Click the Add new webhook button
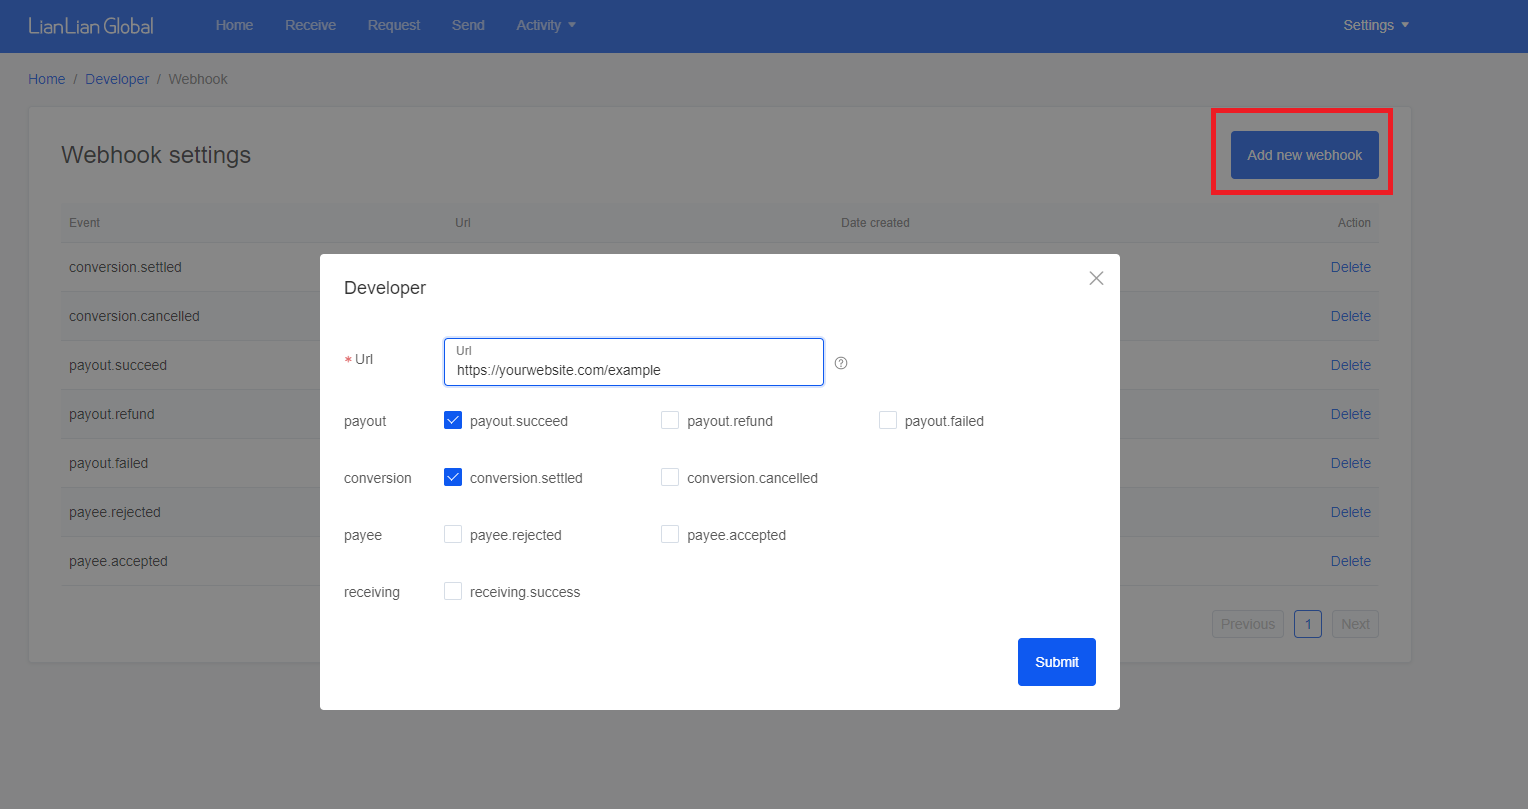1528x809 pixels. tap(1304, 155)
